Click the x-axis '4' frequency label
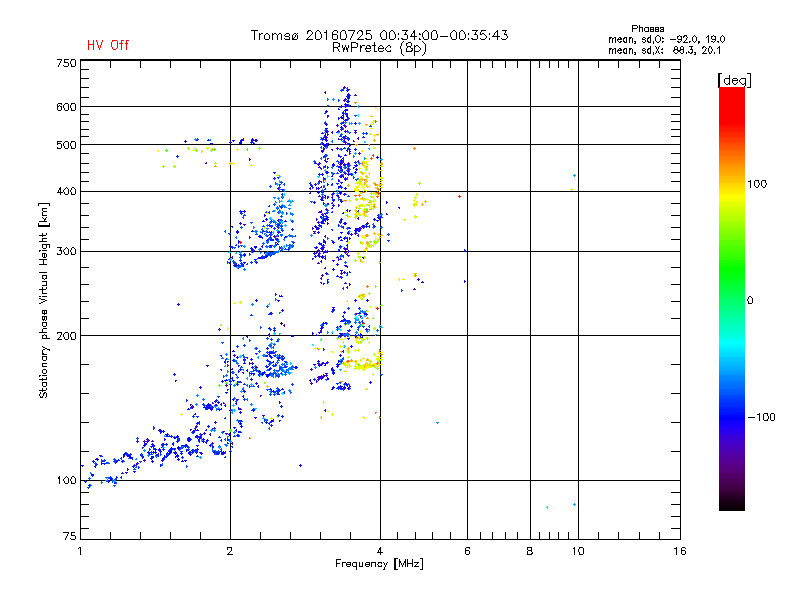Screen dimensions: 800x600 coord(380,551)
